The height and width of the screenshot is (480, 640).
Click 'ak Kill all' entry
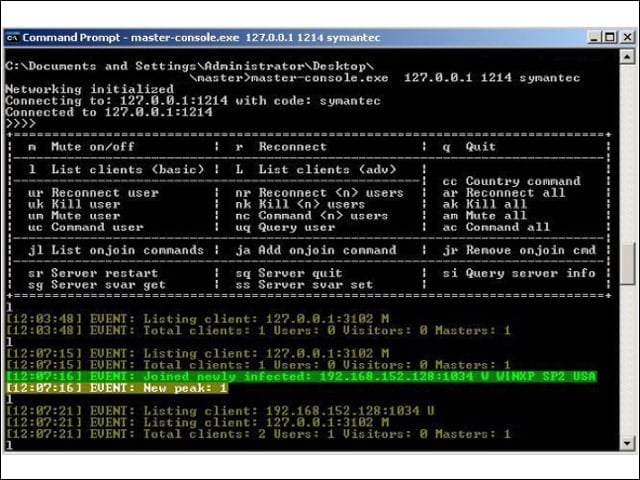point(485,204)
